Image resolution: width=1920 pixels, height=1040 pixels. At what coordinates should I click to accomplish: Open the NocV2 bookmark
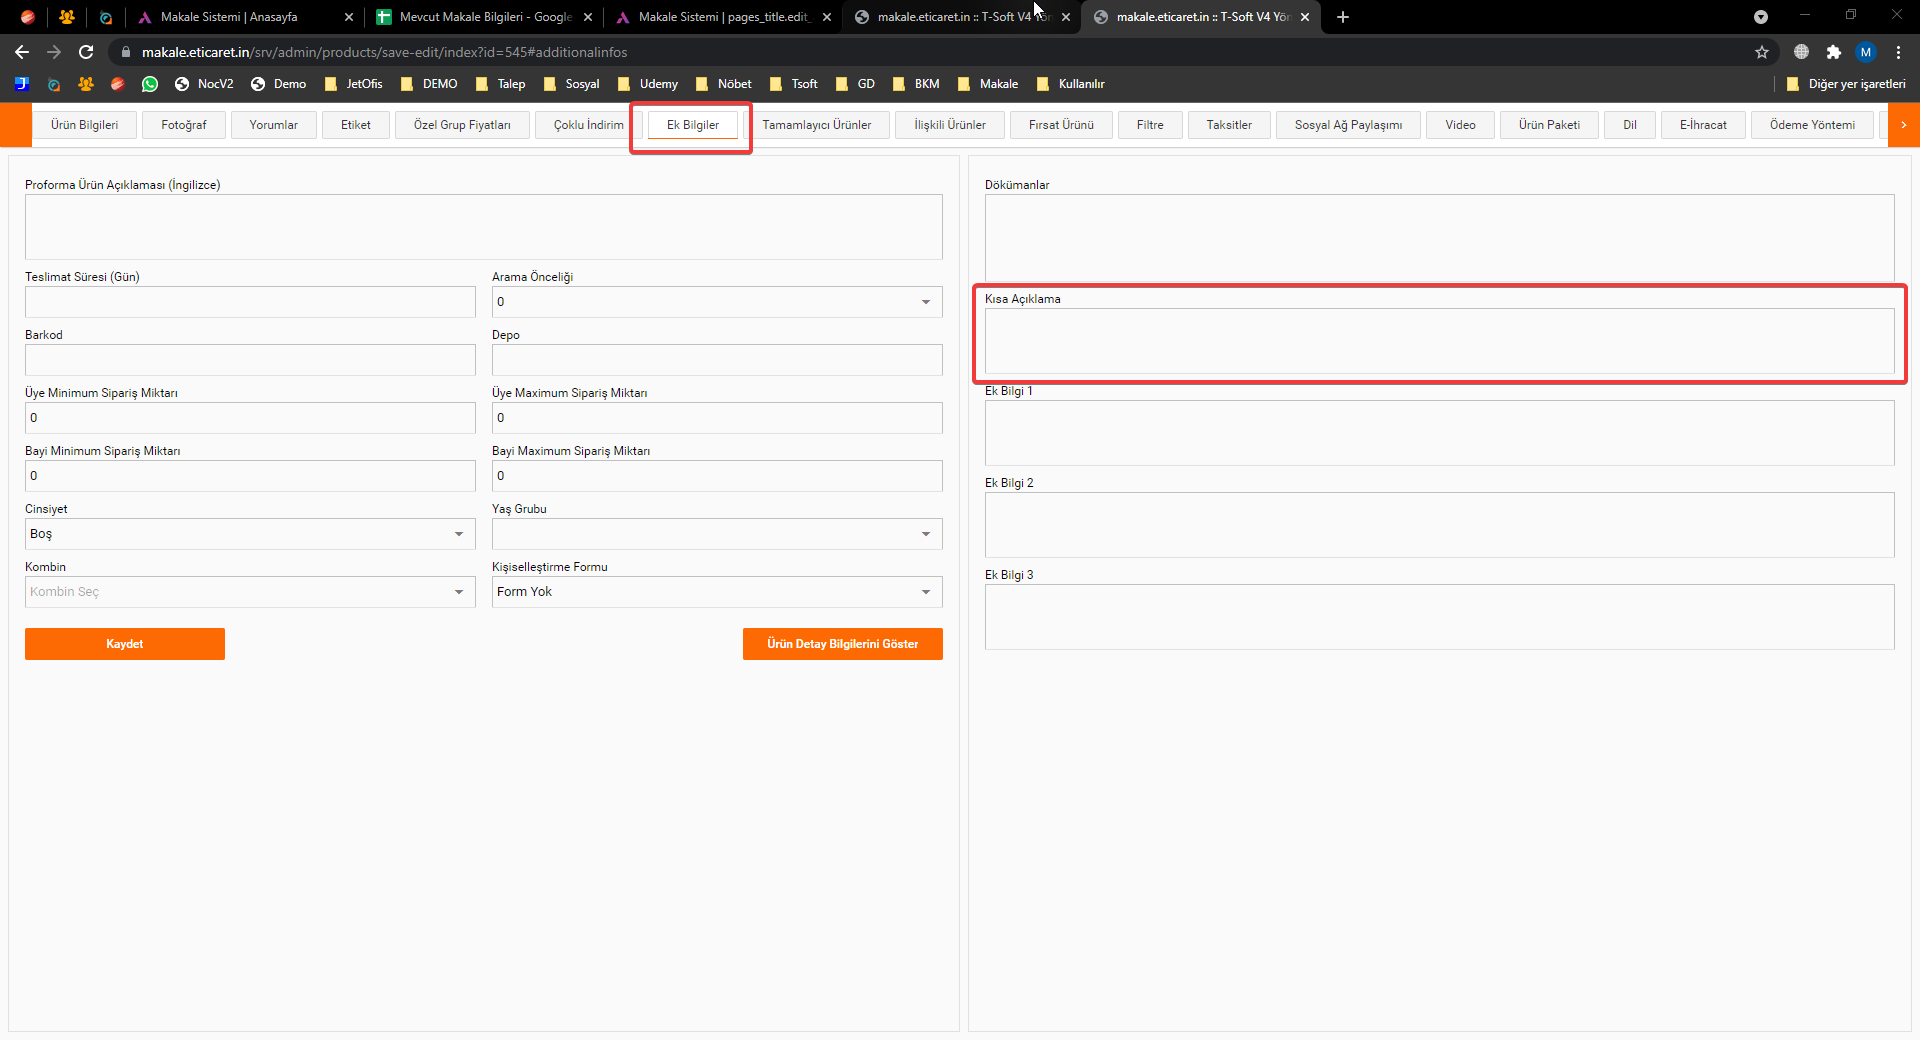(x=204, y=84)
